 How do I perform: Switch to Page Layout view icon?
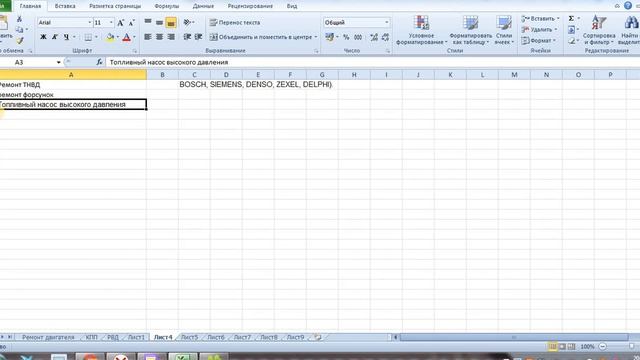click(x=562, y=347)
